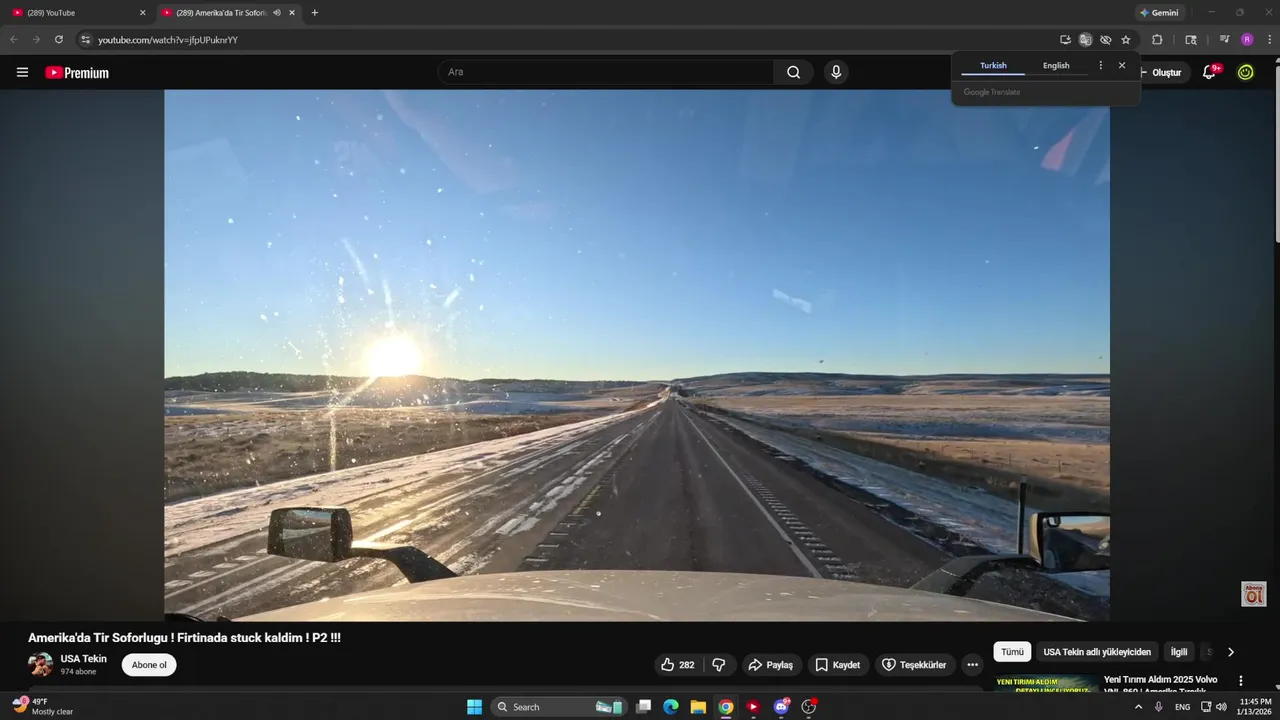Open the YouTube account avatar menu
The height and width of the screenshot is (720, 1280).
coord(1245,72)
